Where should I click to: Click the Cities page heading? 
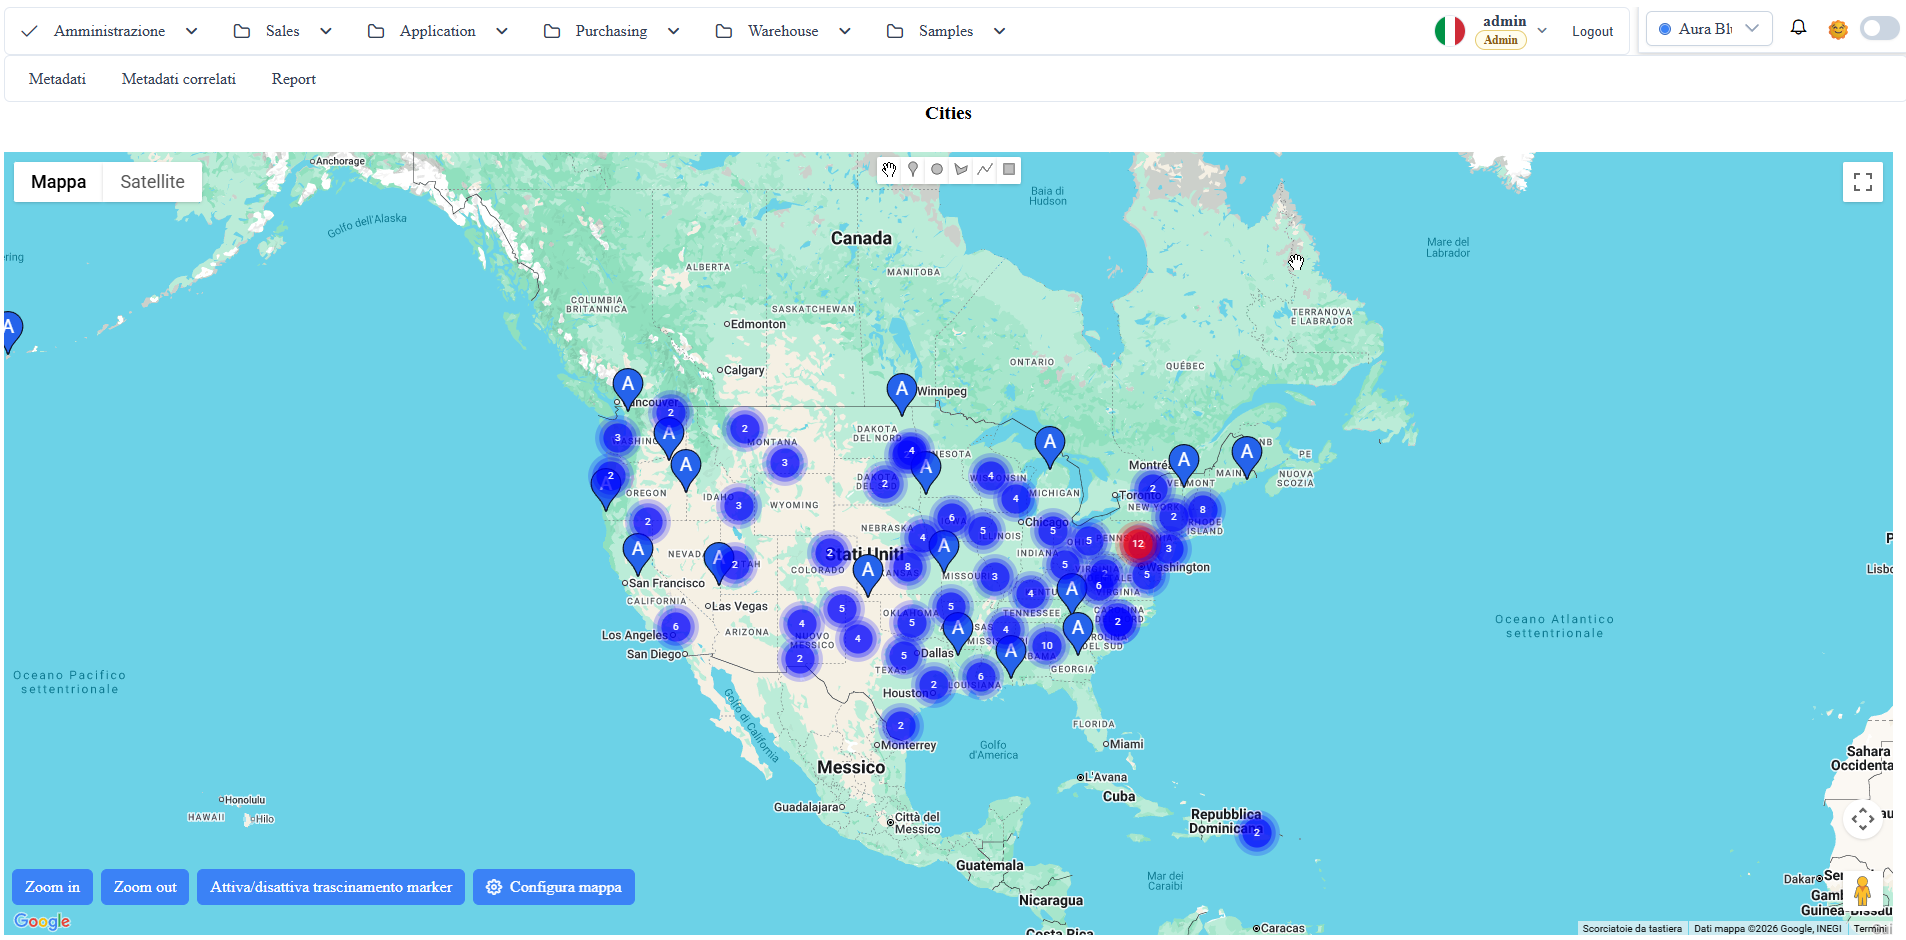(x=948, y=113)
